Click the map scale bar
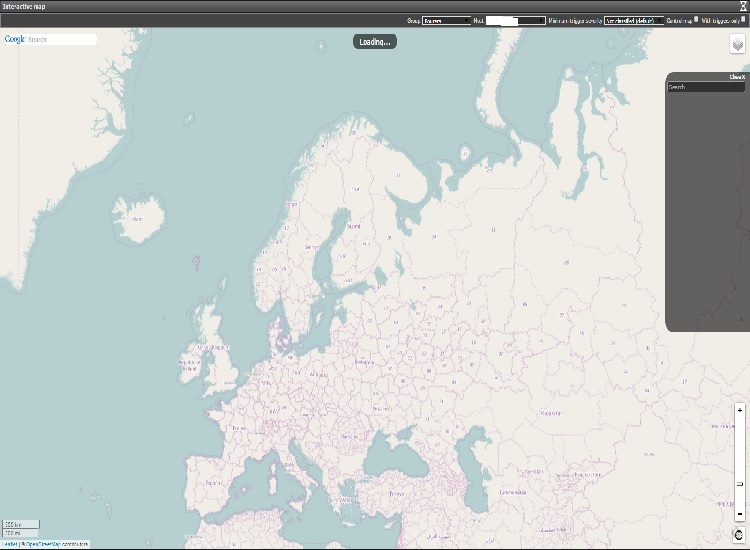The height and width of the screenshot is (550, 750). 21,528
